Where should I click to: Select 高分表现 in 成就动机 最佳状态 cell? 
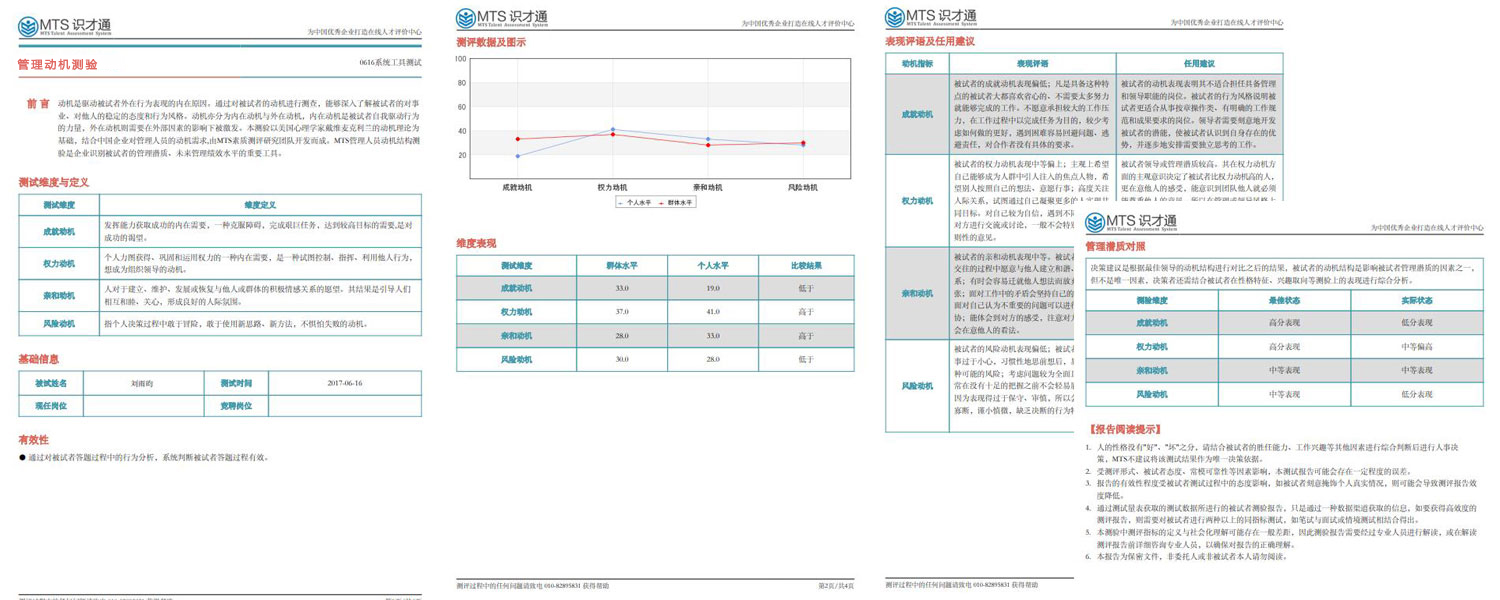pyautogui.click(x=1284, y=323)
